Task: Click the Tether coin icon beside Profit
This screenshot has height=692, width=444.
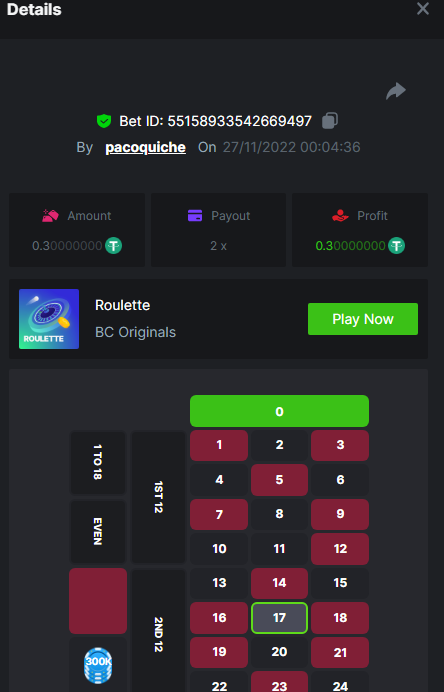Action: [396, 245]
